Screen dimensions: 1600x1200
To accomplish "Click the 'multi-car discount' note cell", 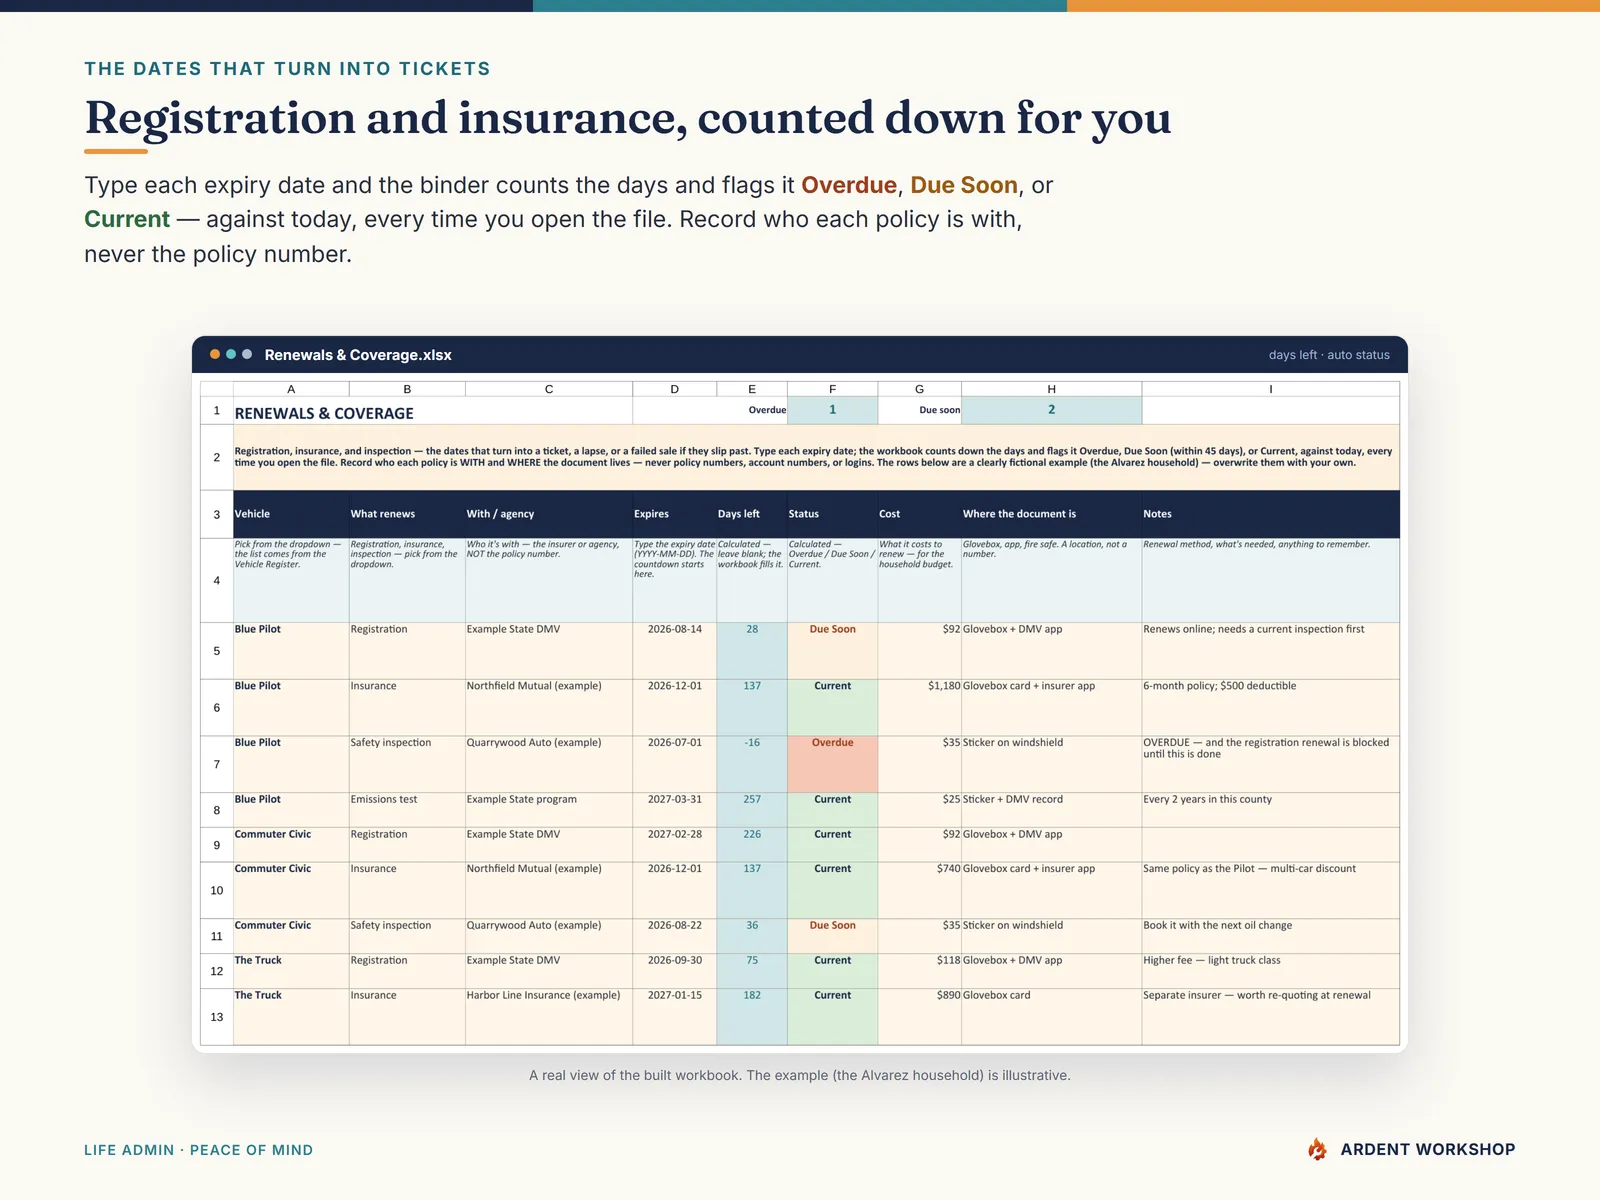I will coord(1271,890).
